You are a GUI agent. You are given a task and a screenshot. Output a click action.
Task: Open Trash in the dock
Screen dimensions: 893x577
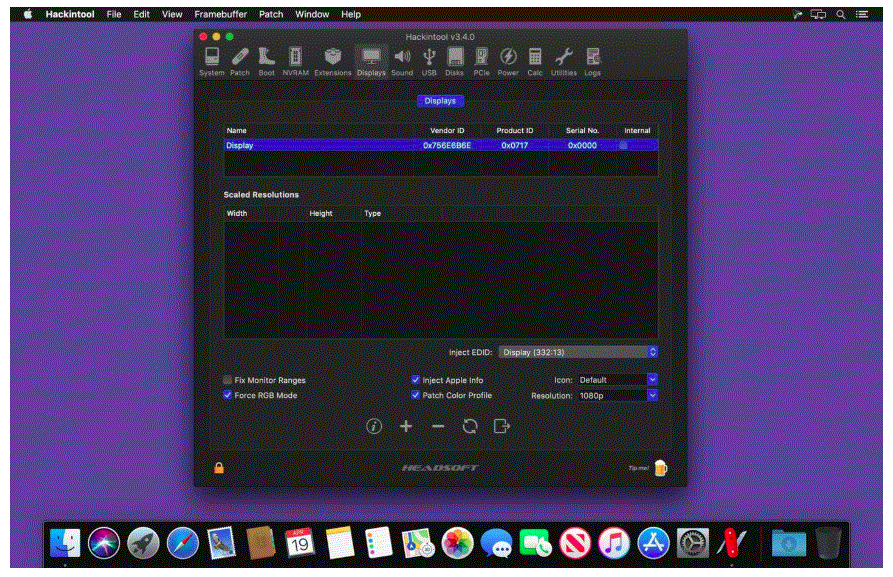[828, 543]
